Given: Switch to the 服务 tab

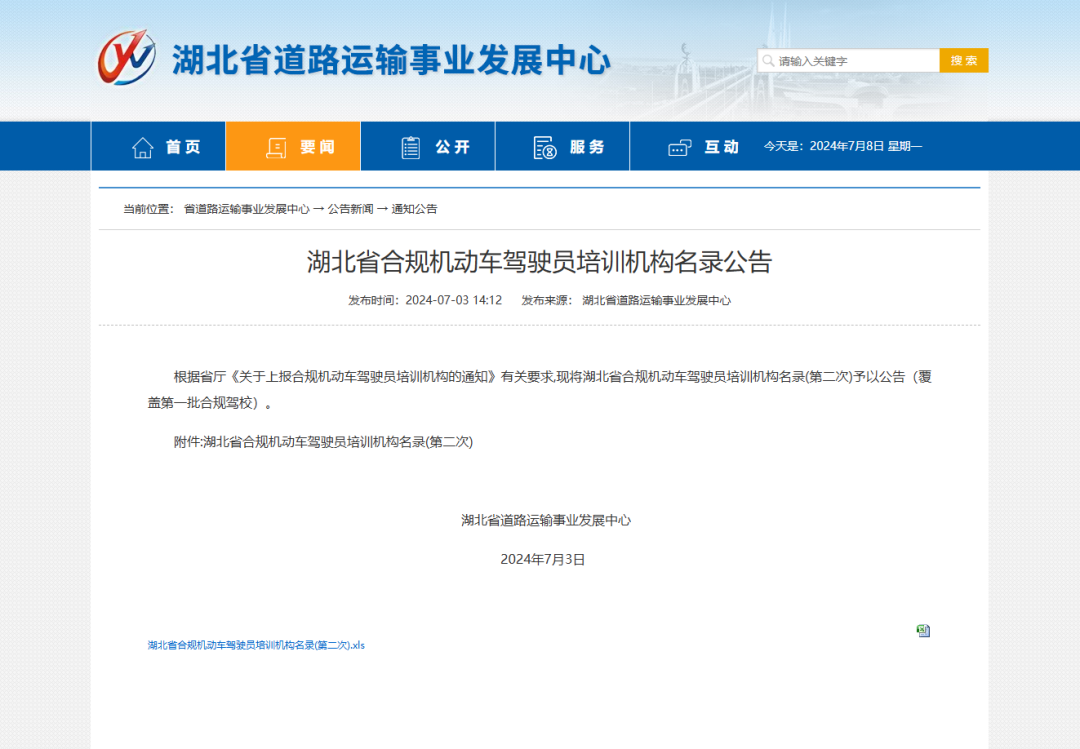Looking at the screenshot, I should (x=562, y=146).
